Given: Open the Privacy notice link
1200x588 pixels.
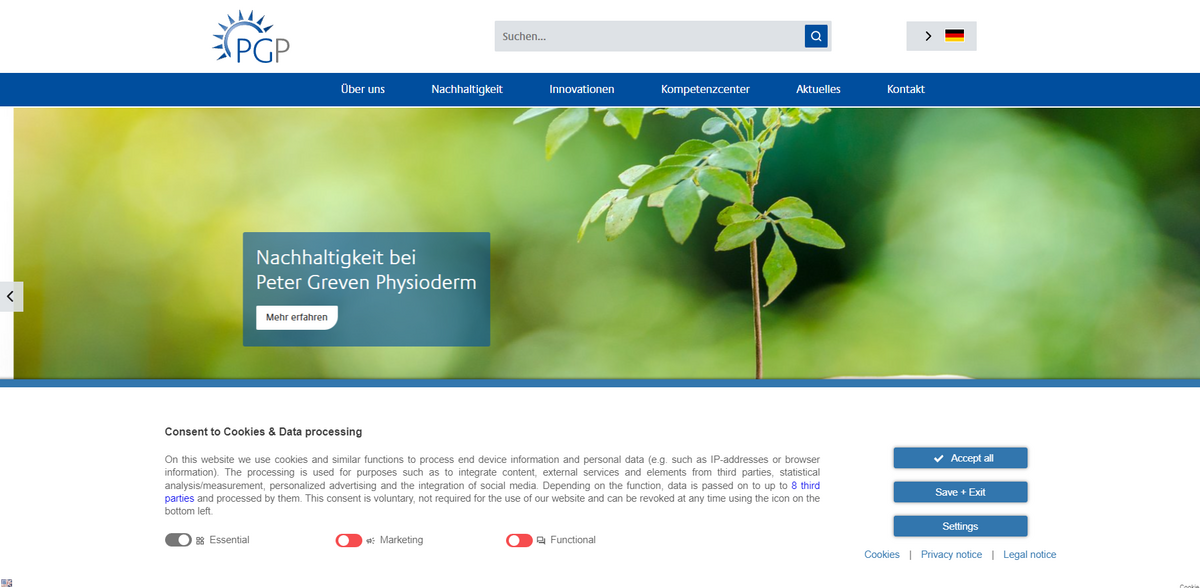Looking at the screenshot, I should click(951, 554).
